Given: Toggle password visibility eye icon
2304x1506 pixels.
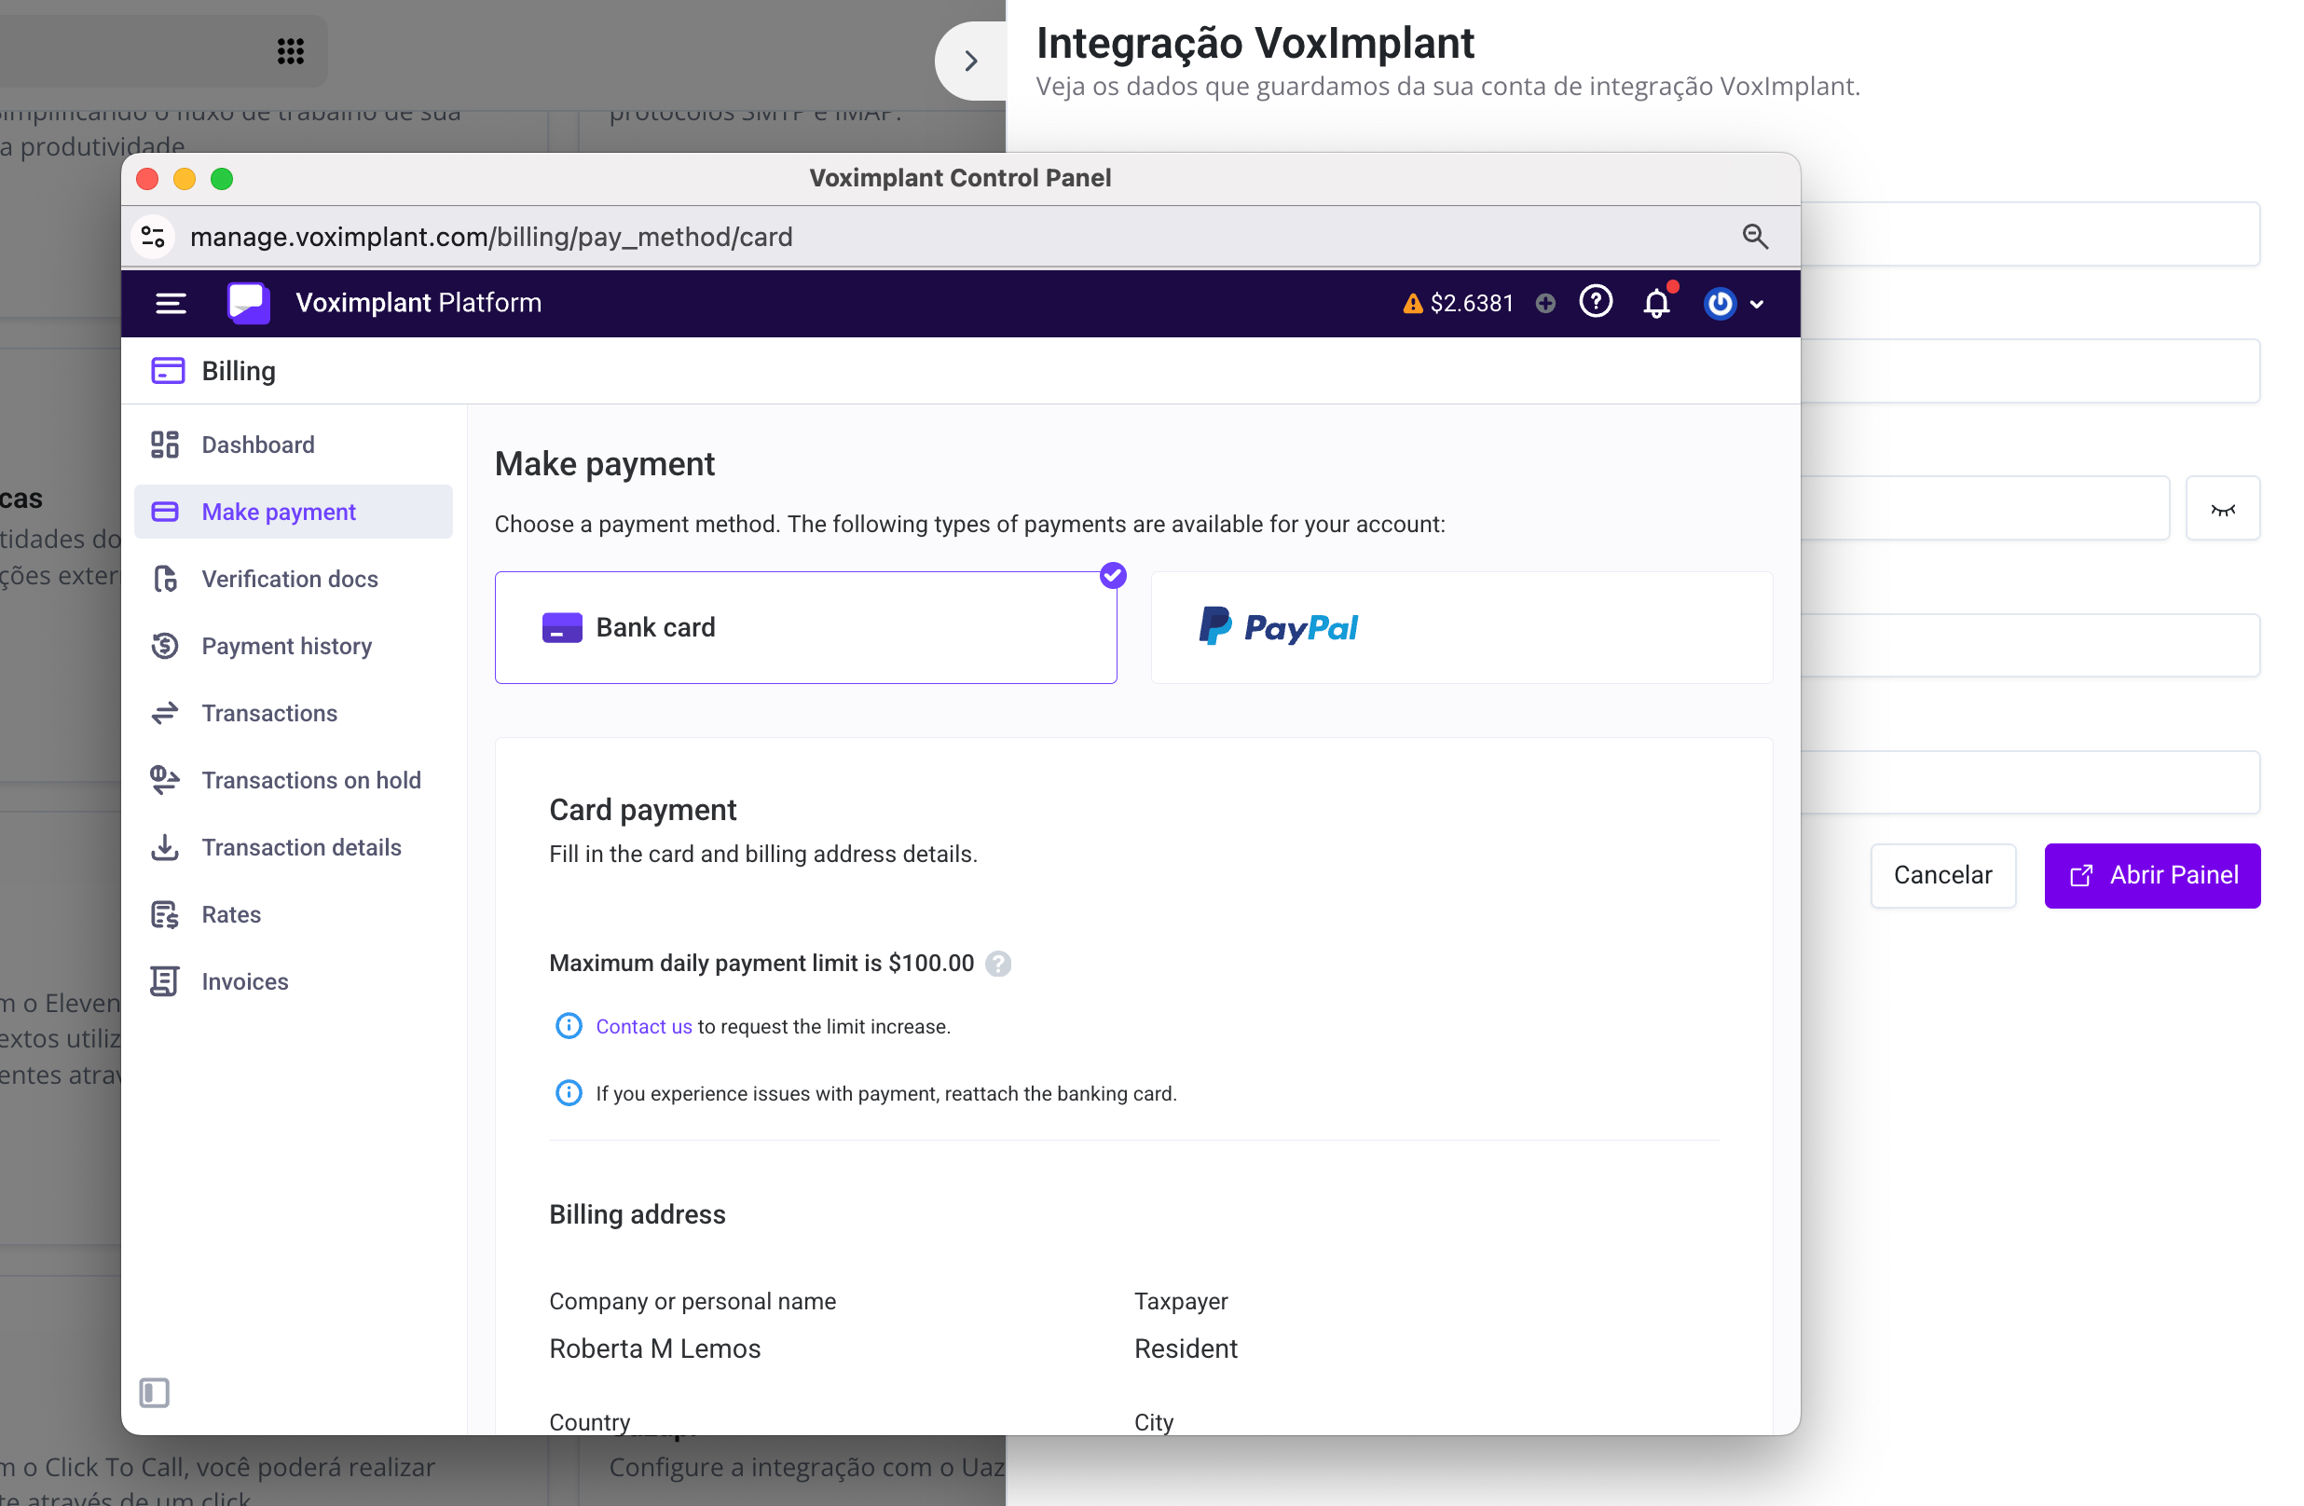Looking at the screenshot, I should pyautogui.click(x=2222, y=509).
